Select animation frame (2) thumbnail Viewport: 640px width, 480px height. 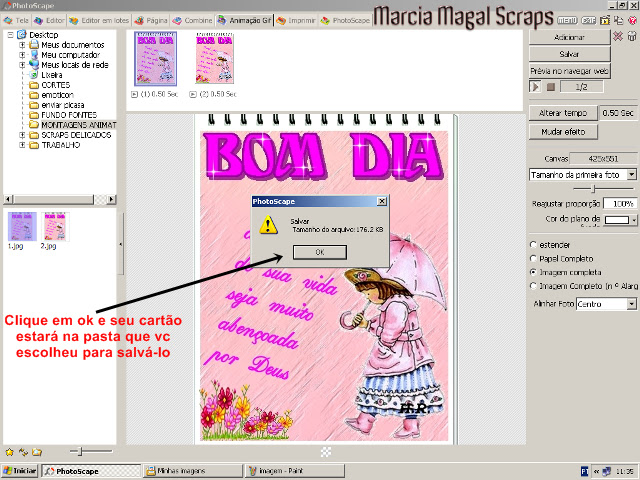click(214, 58)
